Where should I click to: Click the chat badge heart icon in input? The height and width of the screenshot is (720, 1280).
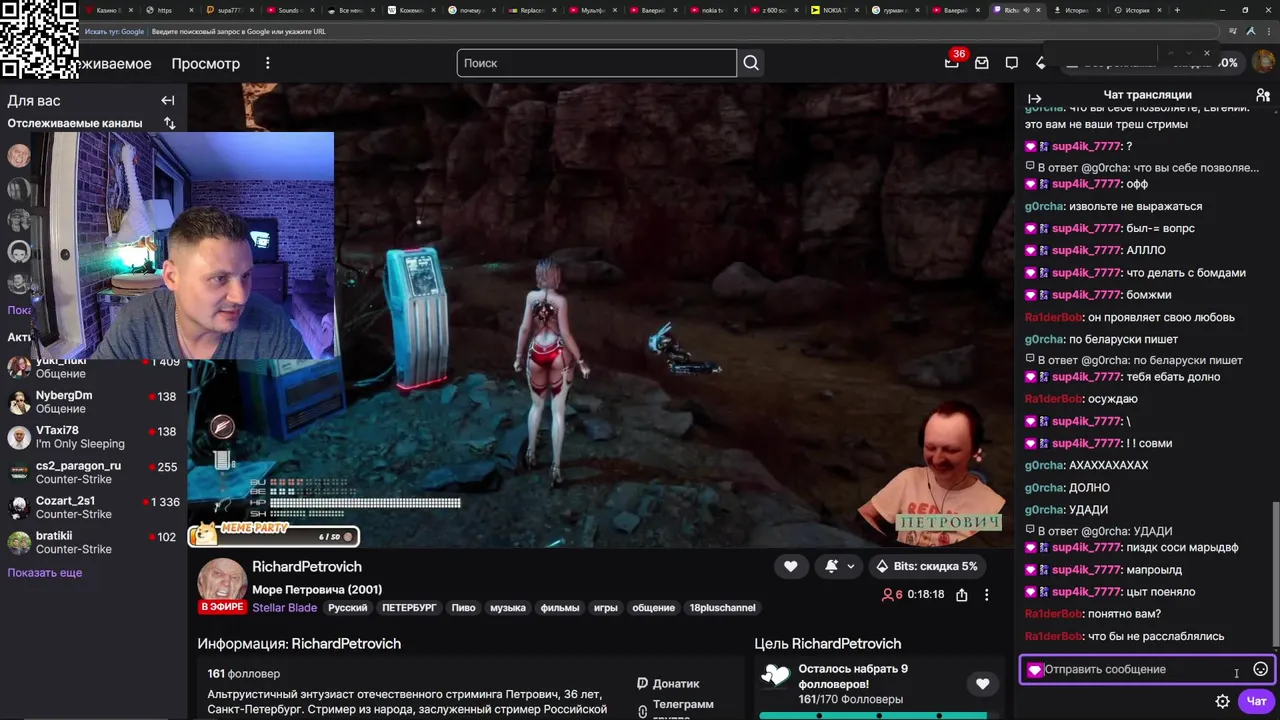pos(1034,670)
